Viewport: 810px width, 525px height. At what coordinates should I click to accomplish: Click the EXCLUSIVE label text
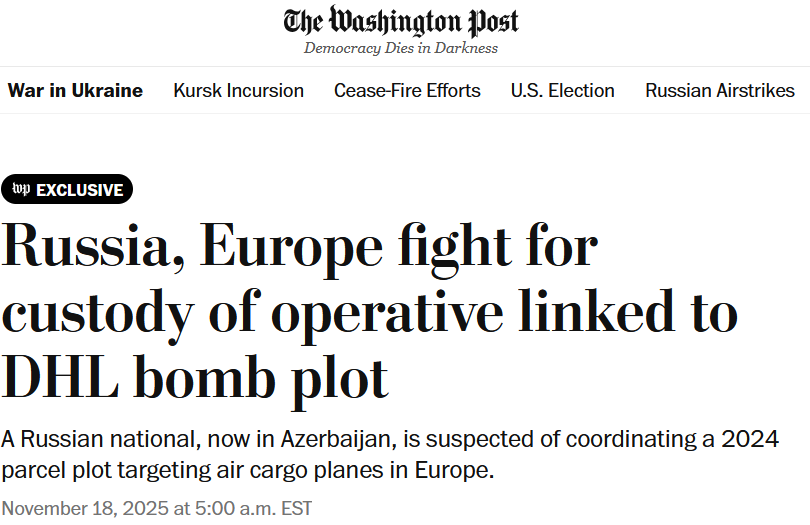[x=80, y=190]
